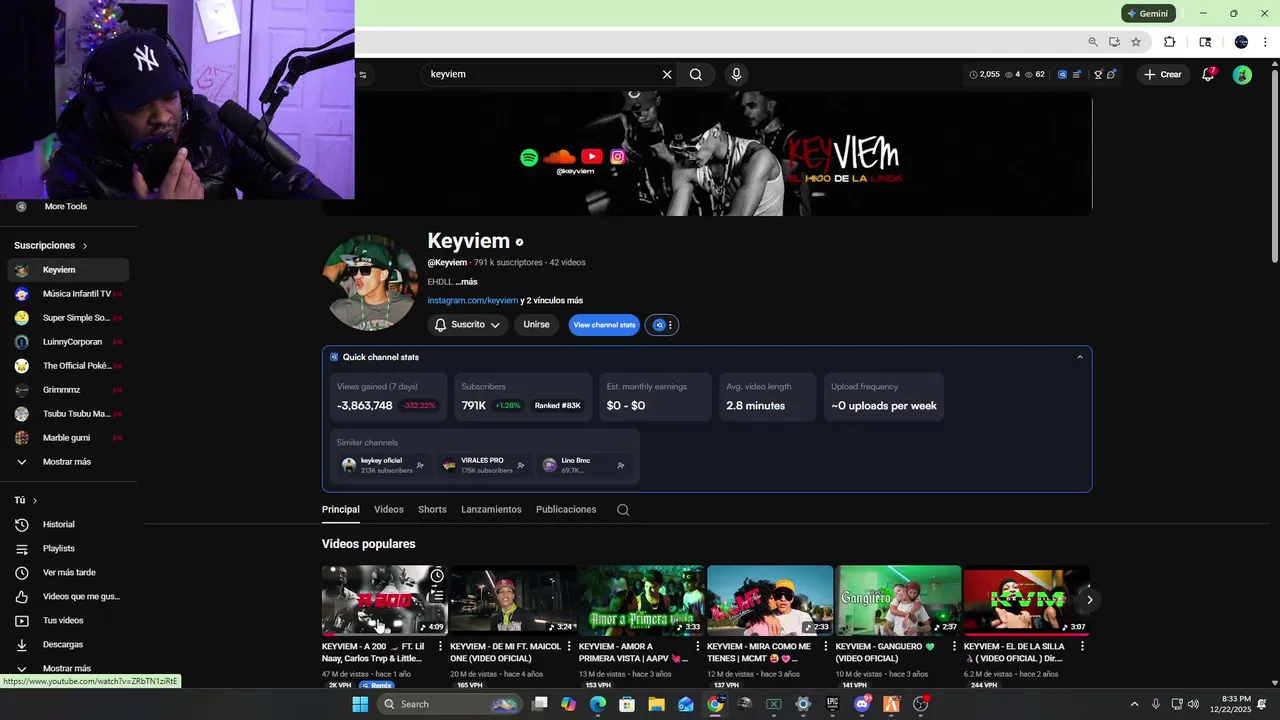Expand the Tú section chevron
The height and width of the screenshot is (720, 1280).
[x=35, y=500]
